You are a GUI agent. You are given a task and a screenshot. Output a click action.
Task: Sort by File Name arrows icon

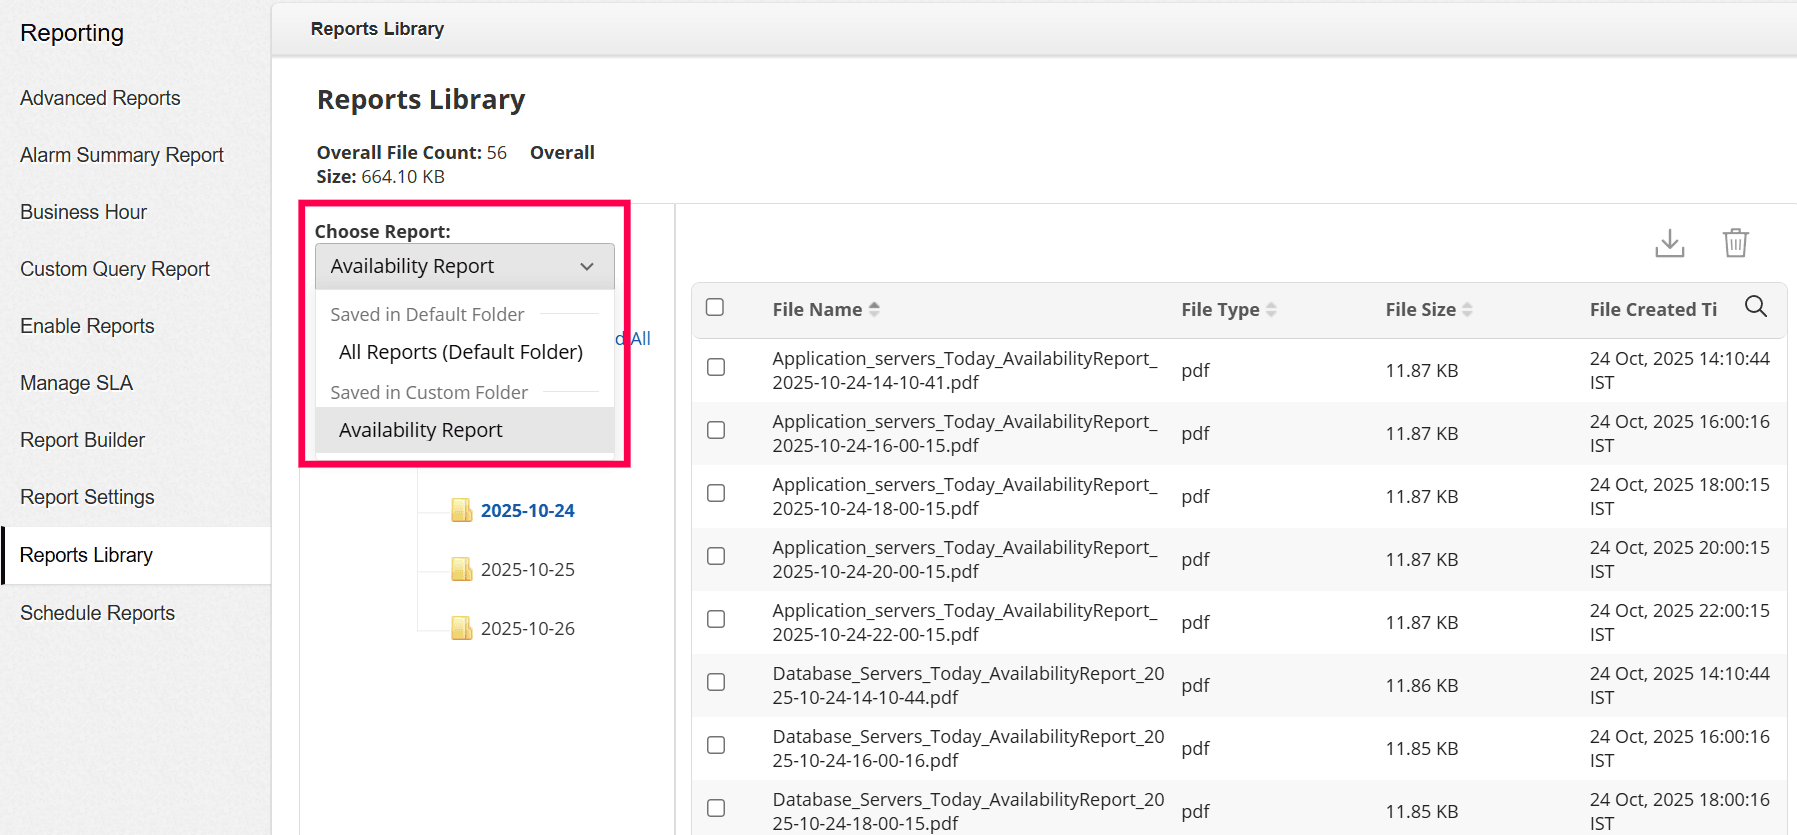874,310
